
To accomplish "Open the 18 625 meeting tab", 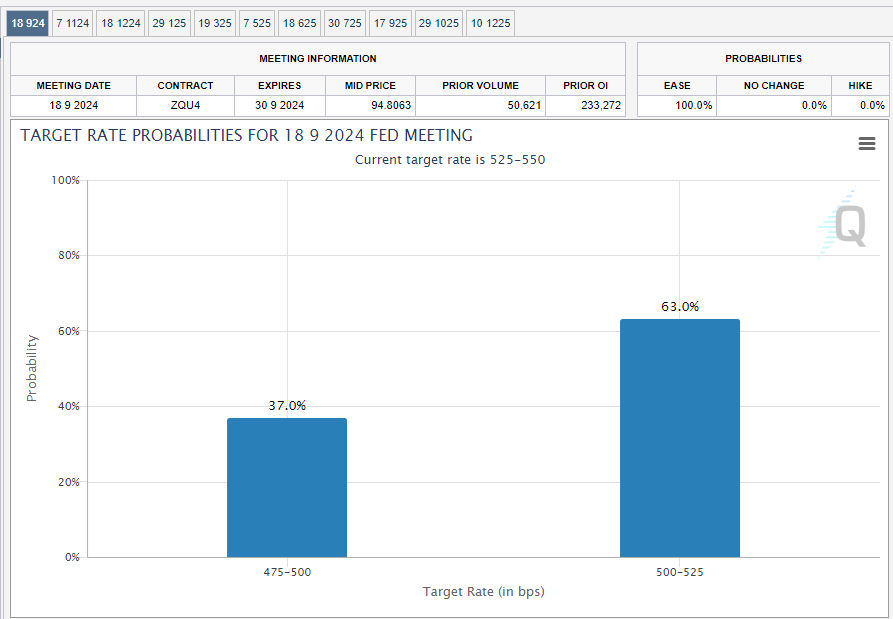I will 299,23.
